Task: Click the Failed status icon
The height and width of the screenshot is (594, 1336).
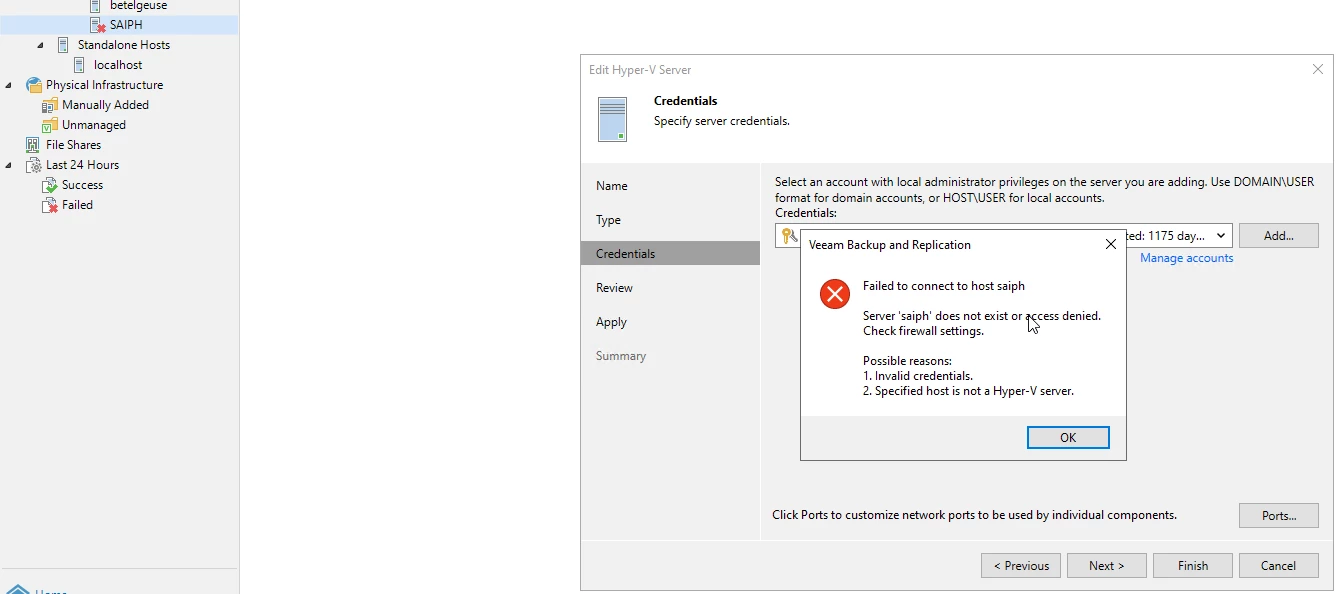Action: point(50,205)
